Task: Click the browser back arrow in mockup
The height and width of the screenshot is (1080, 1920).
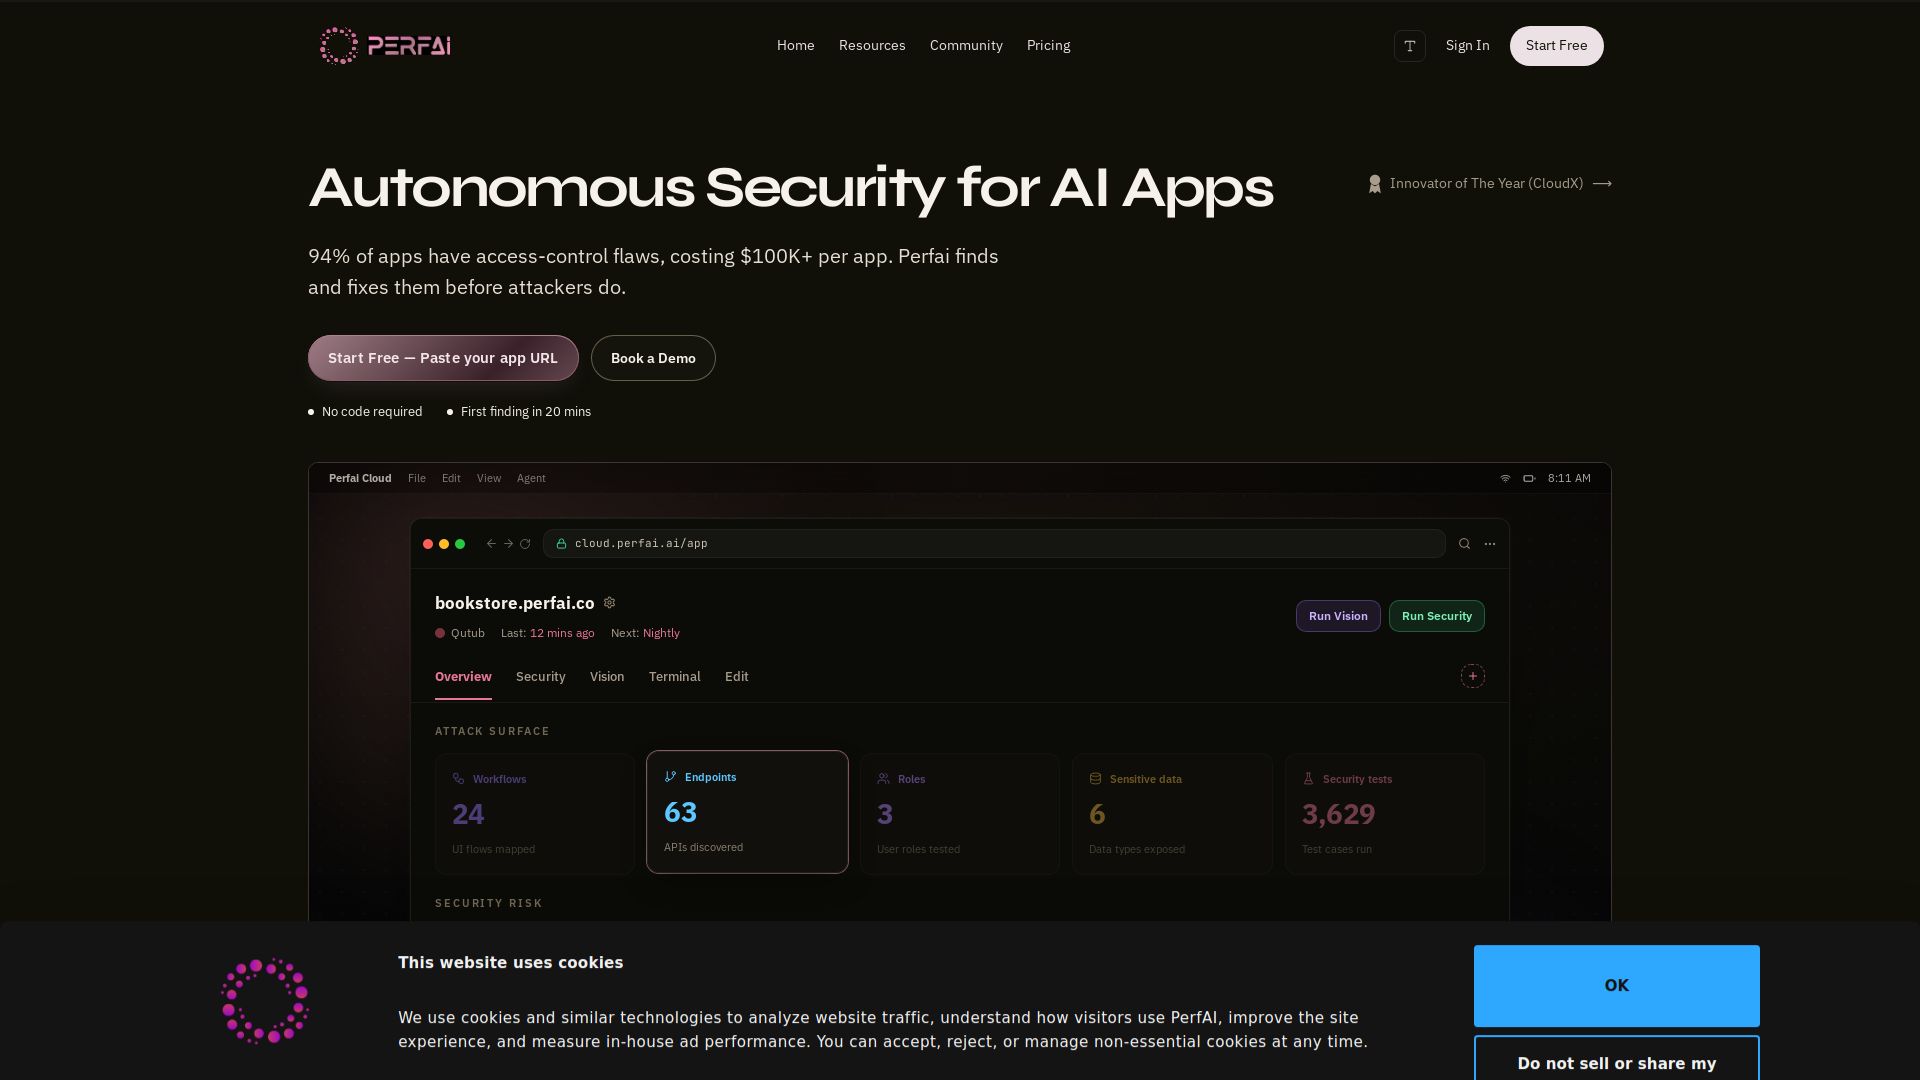Action: pos(491,544)
